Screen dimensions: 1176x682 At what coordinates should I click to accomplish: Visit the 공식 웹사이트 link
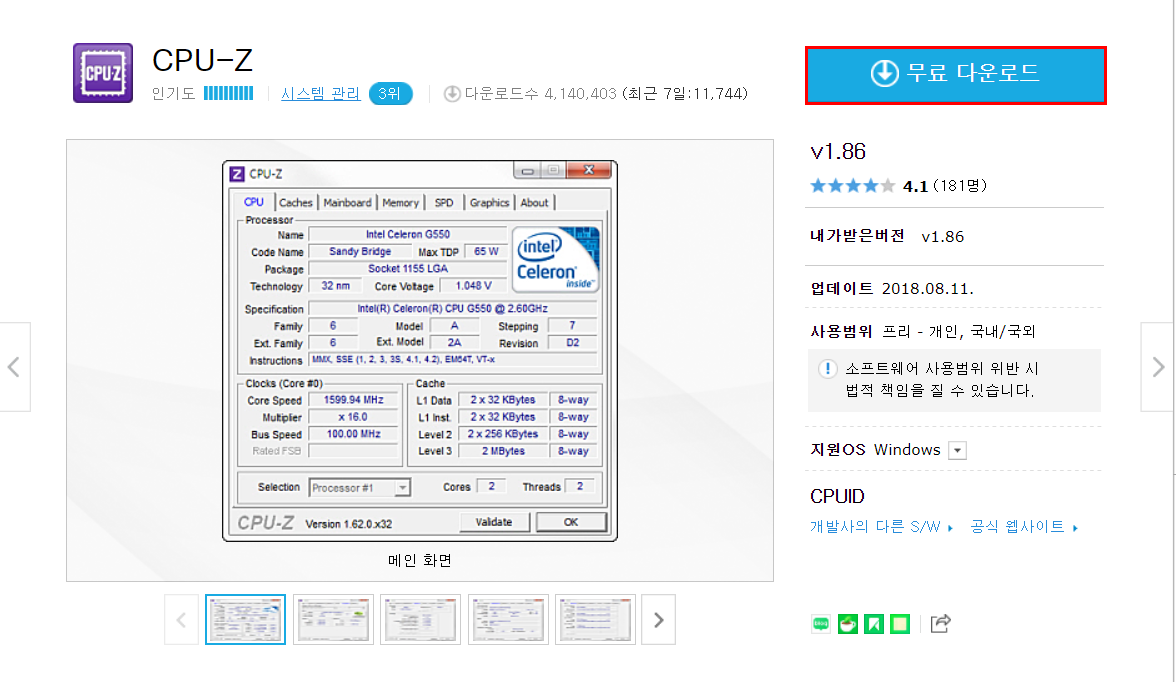click(x=1024, y=527)
